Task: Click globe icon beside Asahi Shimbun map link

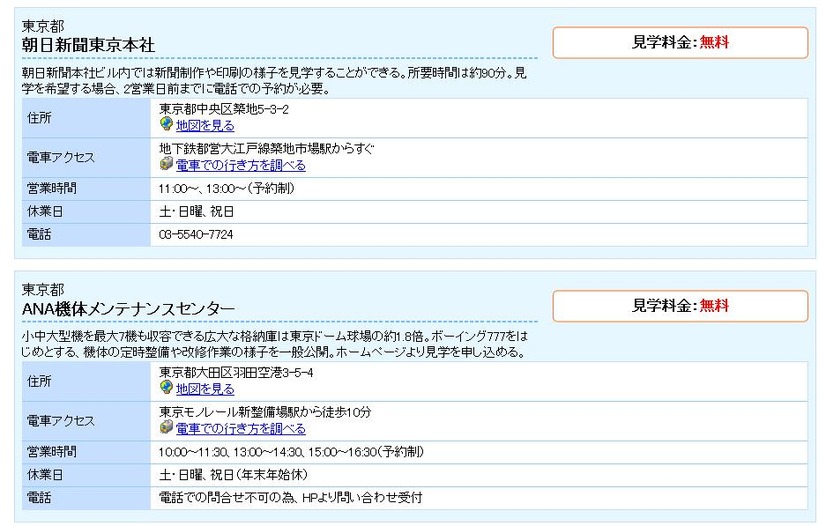Action: click(166, 124)
